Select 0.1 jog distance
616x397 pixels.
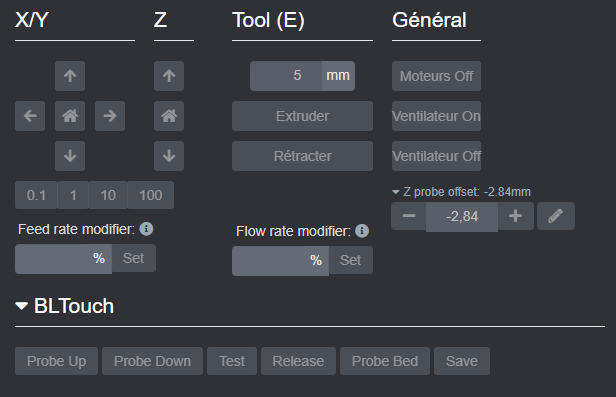pyautogui.click(x=36, y=195)
